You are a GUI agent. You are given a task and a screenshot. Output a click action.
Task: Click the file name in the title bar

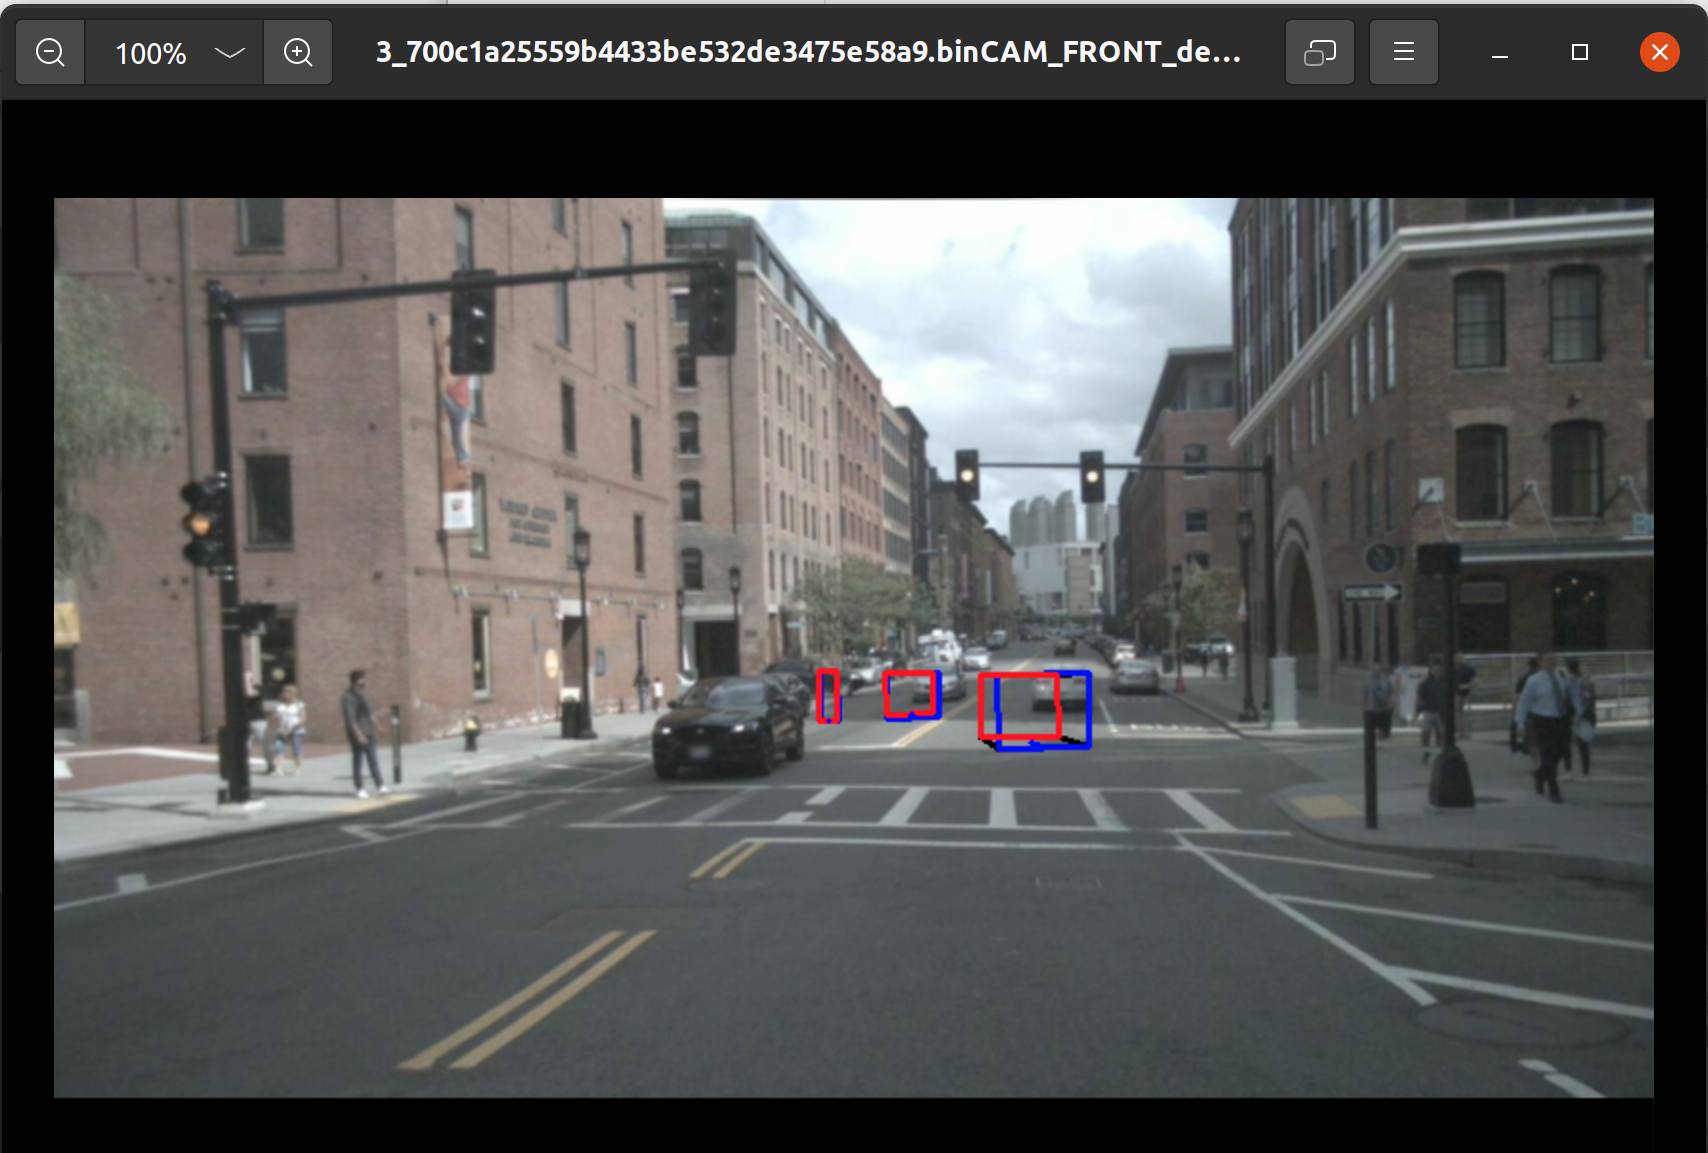808,52
